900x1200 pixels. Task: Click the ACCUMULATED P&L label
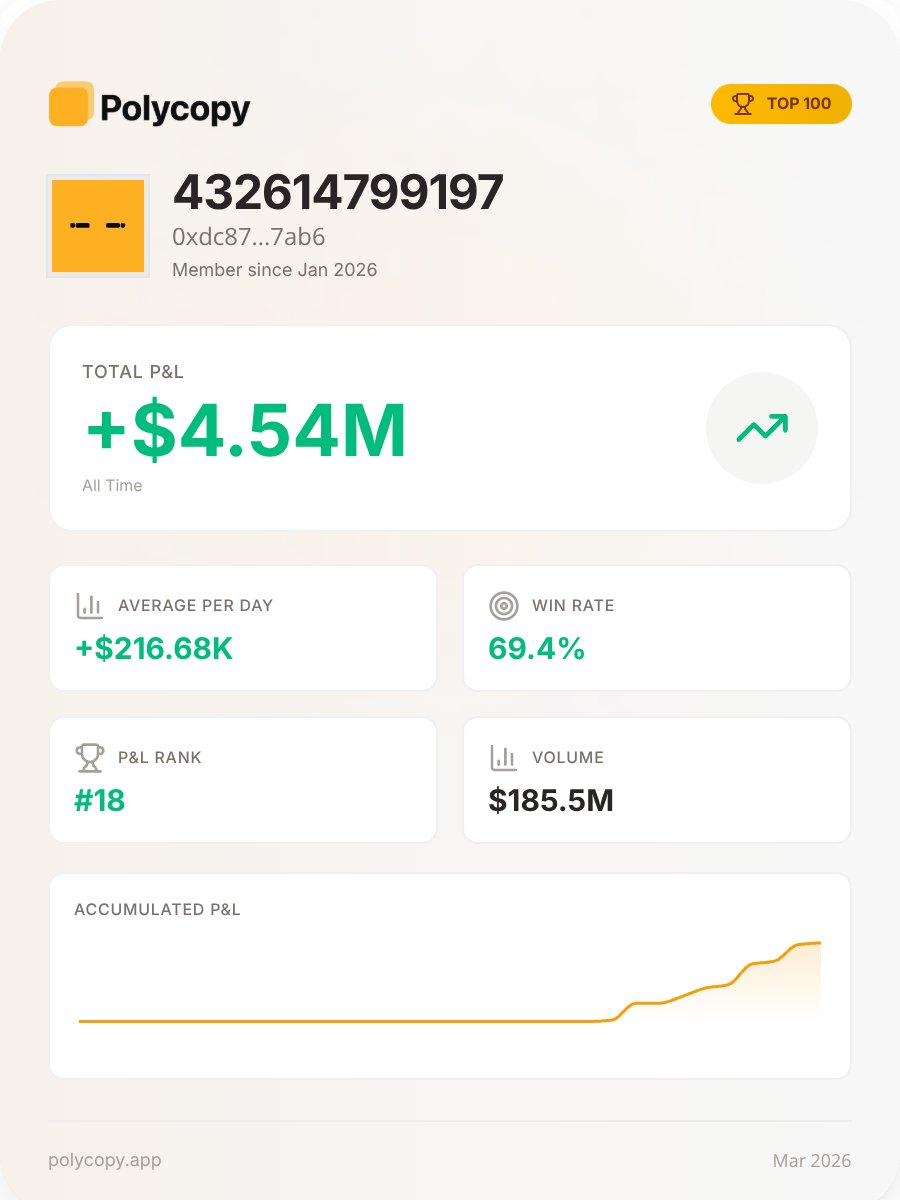157,910
